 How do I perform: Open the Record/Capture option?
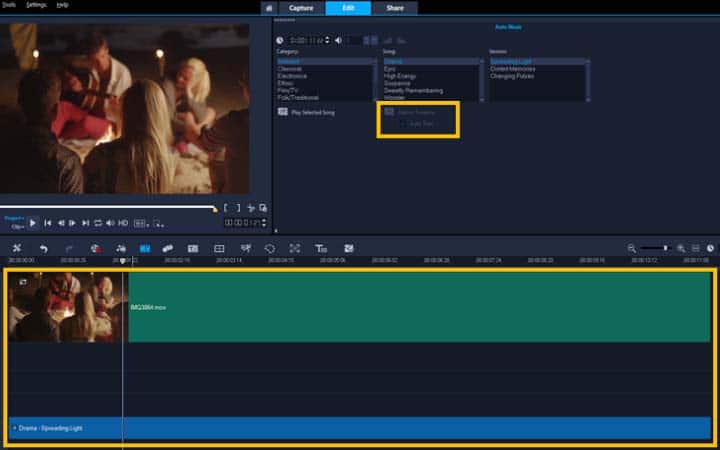96,248
